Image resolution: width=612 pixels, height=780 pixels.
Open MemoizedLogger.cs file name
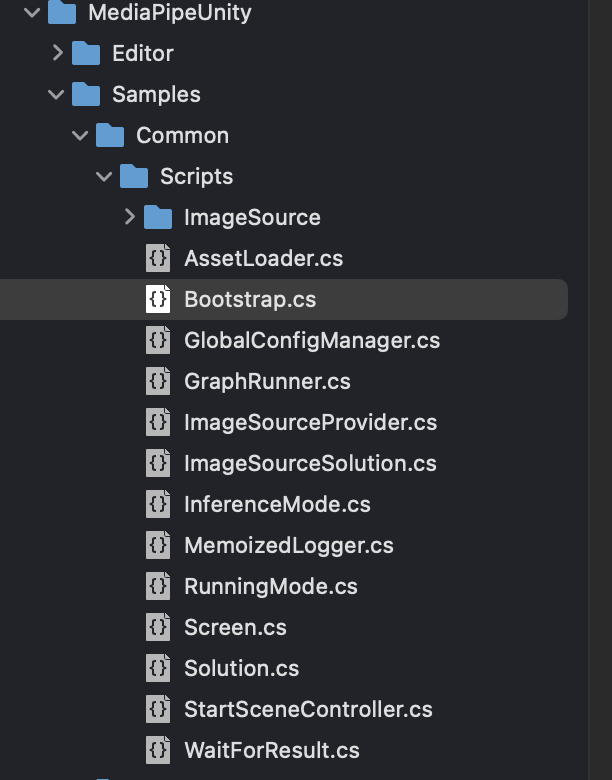tap(289, 546)
